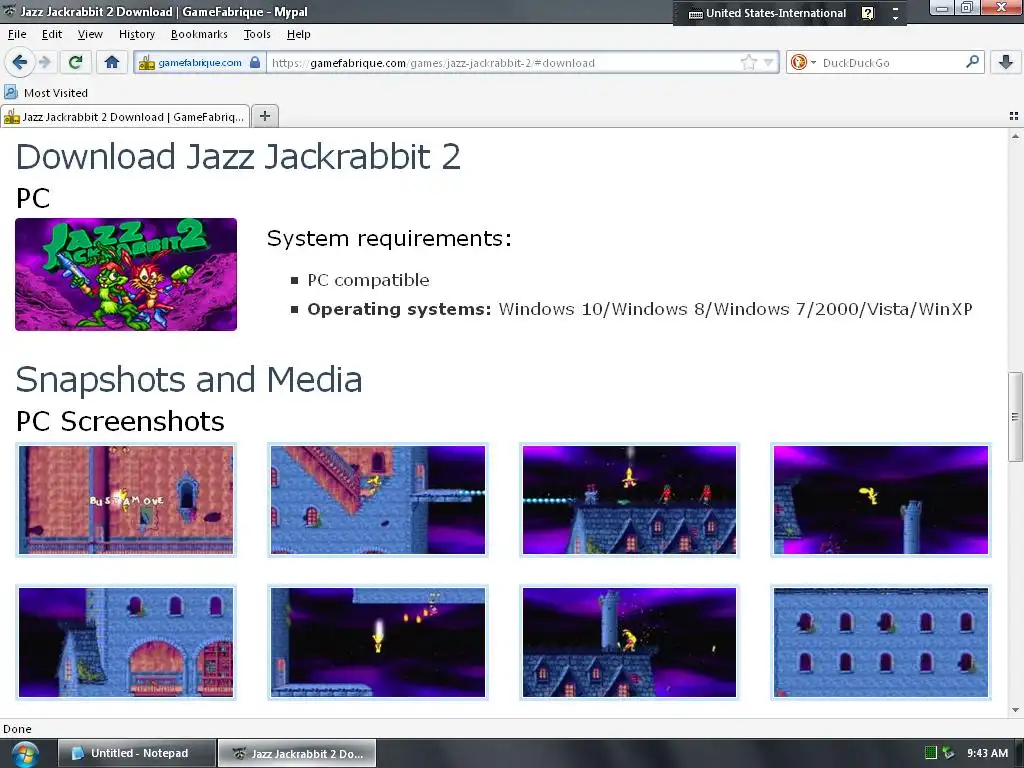The width and height of the screenshot is (1024, 768).
Task: Open the URL history dropdown arrow
Action: (x=769, y=63)
